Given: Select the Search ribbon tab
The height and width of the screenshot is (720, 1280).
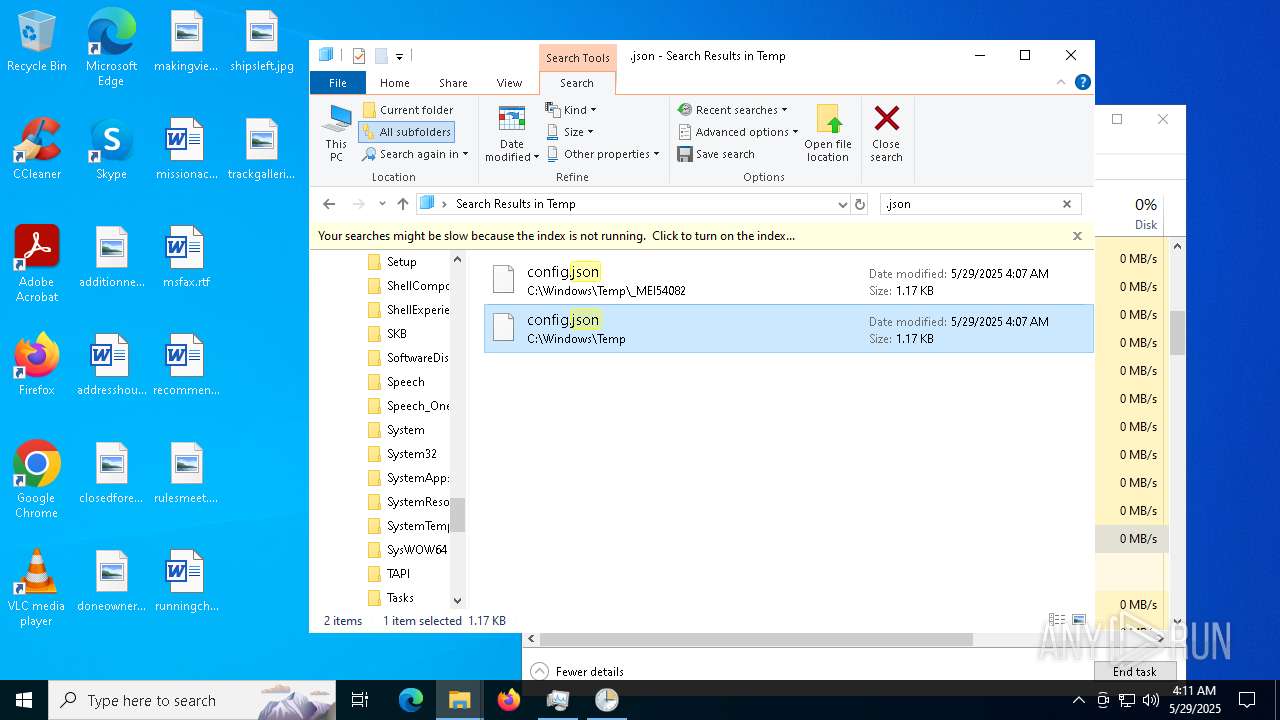Looking at the screenshot, I should coord(576,83).
